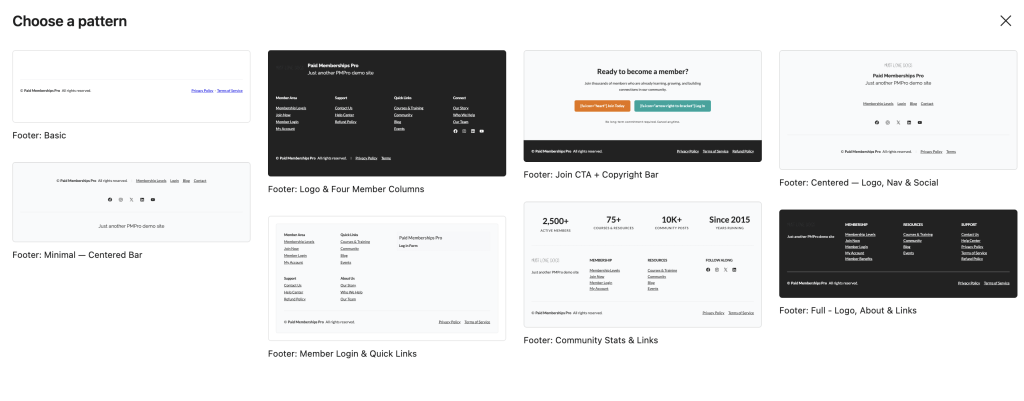Choose the Footer: Minimal — Centered Bar preview
The width and height of the screenshot is (1024, 401).
pos(131,202)
